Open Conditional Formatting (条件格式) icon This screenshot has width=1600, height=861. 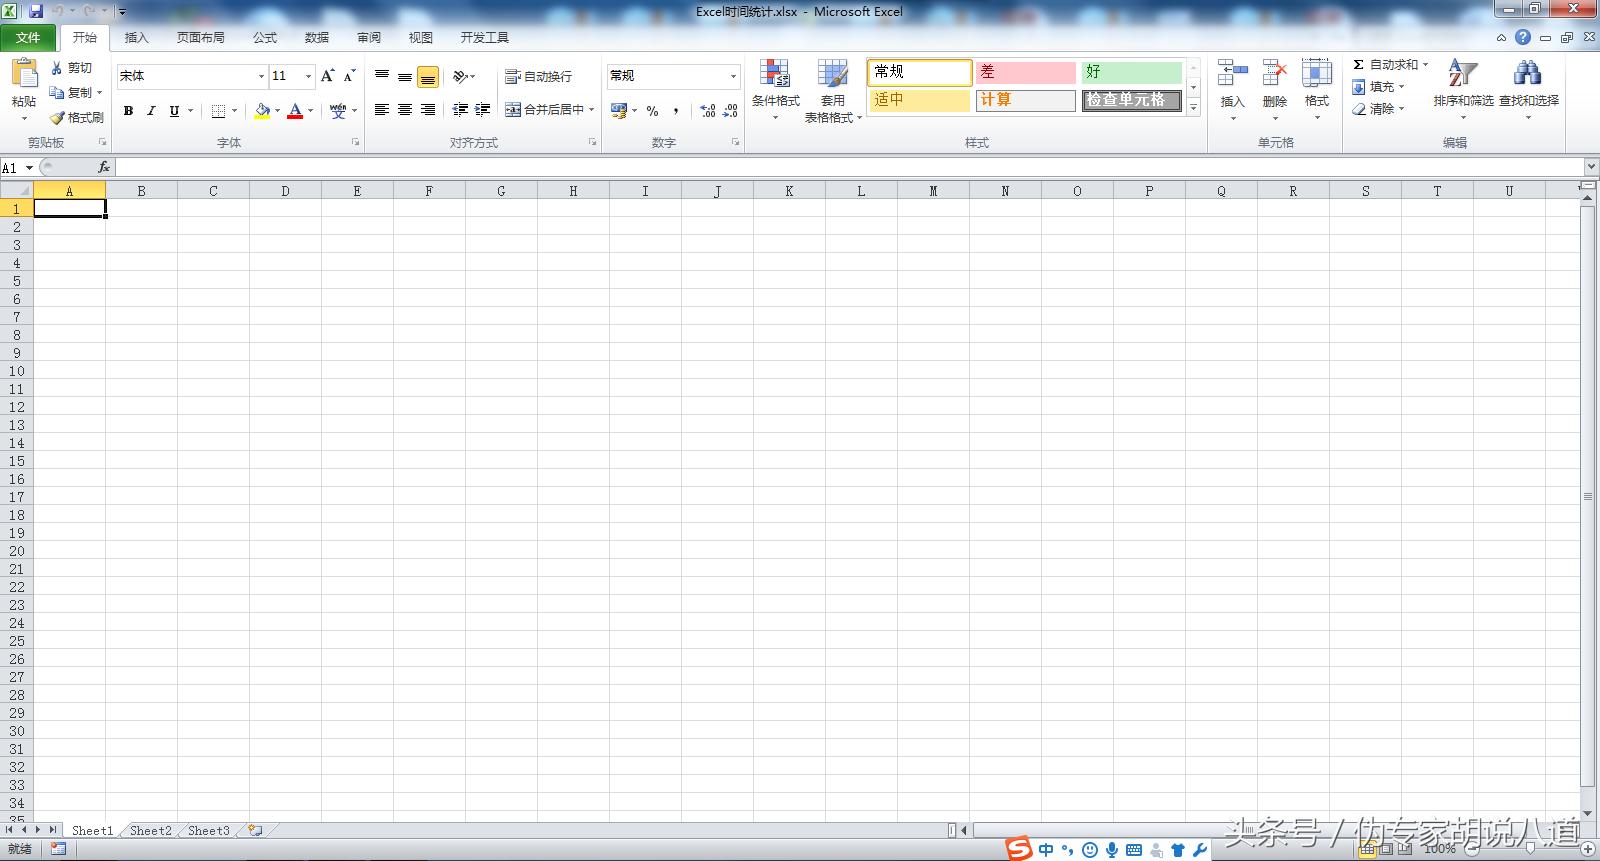[775, 75]
